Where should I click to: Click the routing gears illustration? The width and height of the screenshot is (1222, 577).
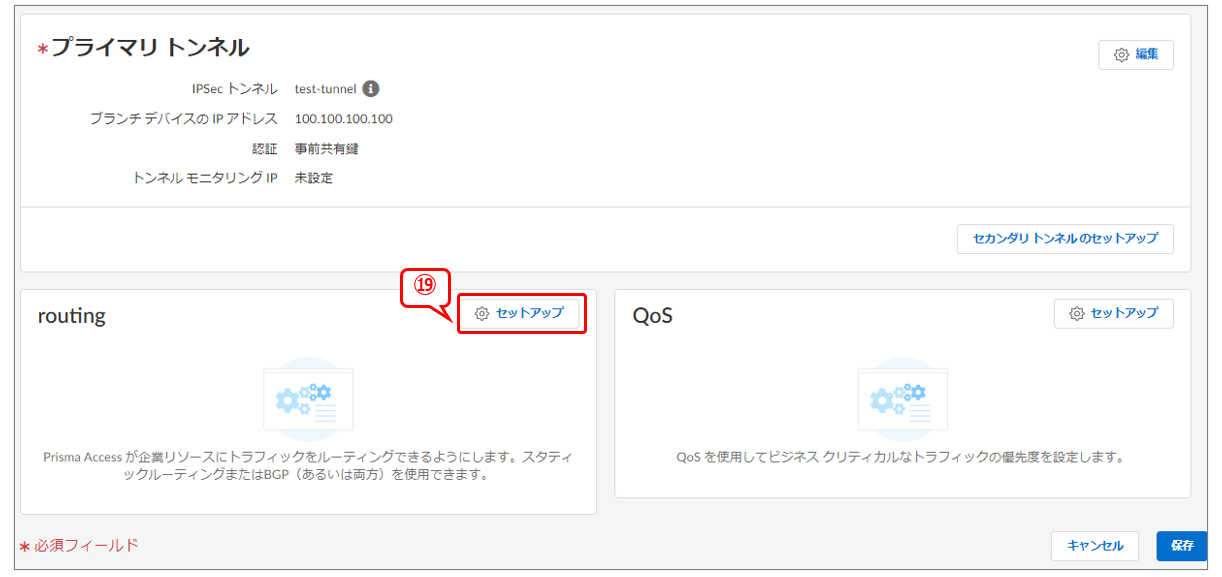(x=308, y=399)
